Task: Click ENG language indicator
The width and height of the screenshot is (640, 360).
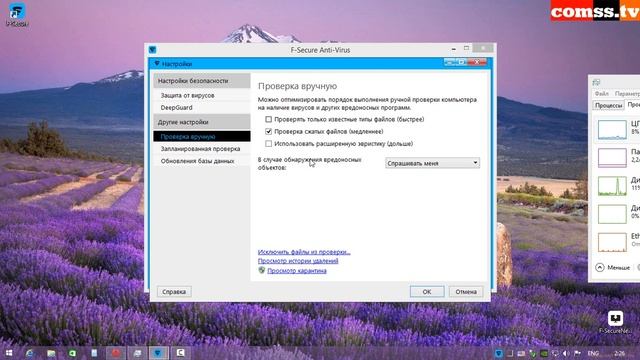Action: click(x=593, y=353)
